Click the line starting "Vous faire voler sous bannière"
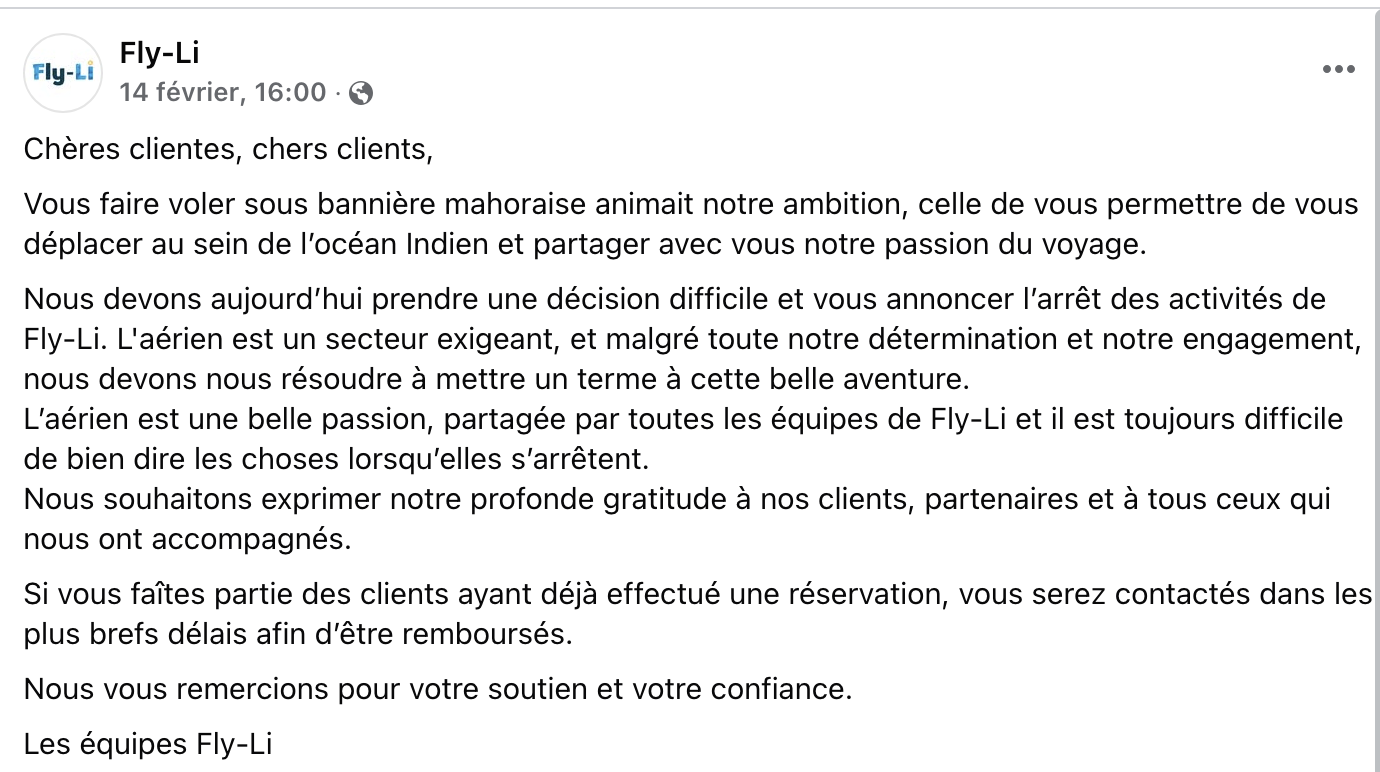The image size is (1380, 772). pos(690,204)
